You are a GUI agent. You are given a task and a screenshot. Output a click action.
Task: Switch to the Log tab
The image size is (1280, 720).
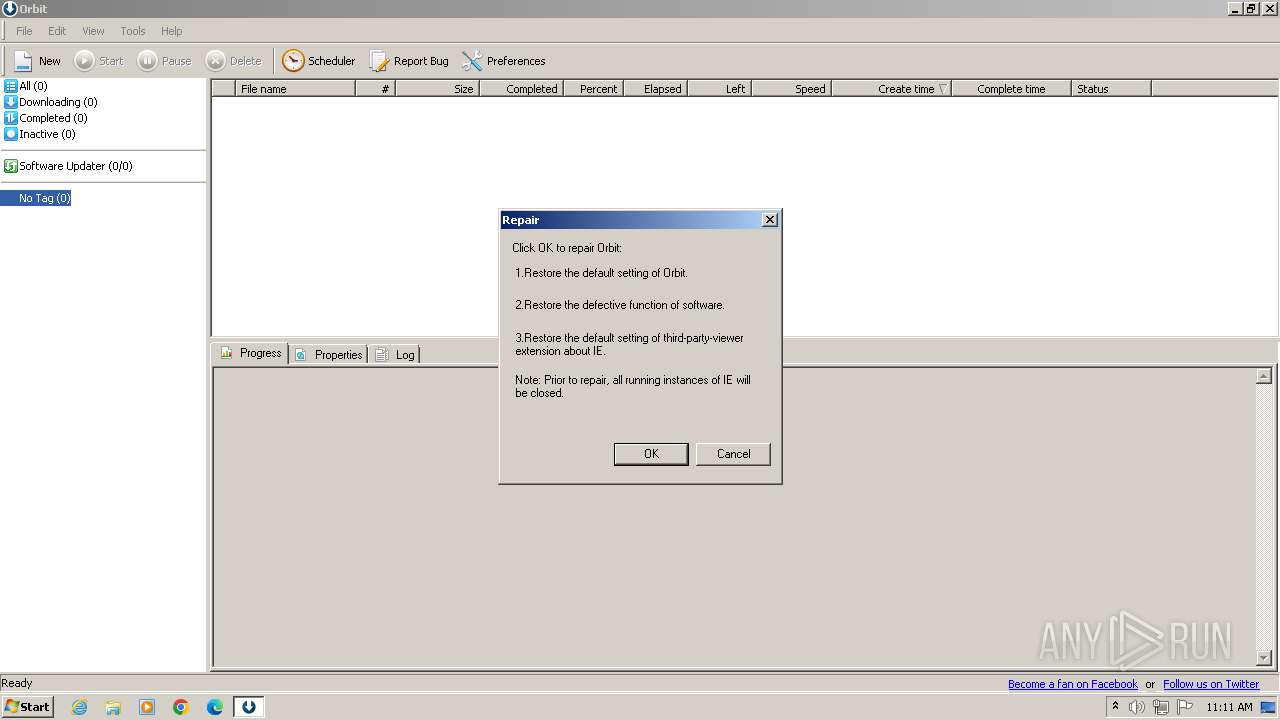tap(395, 354)
